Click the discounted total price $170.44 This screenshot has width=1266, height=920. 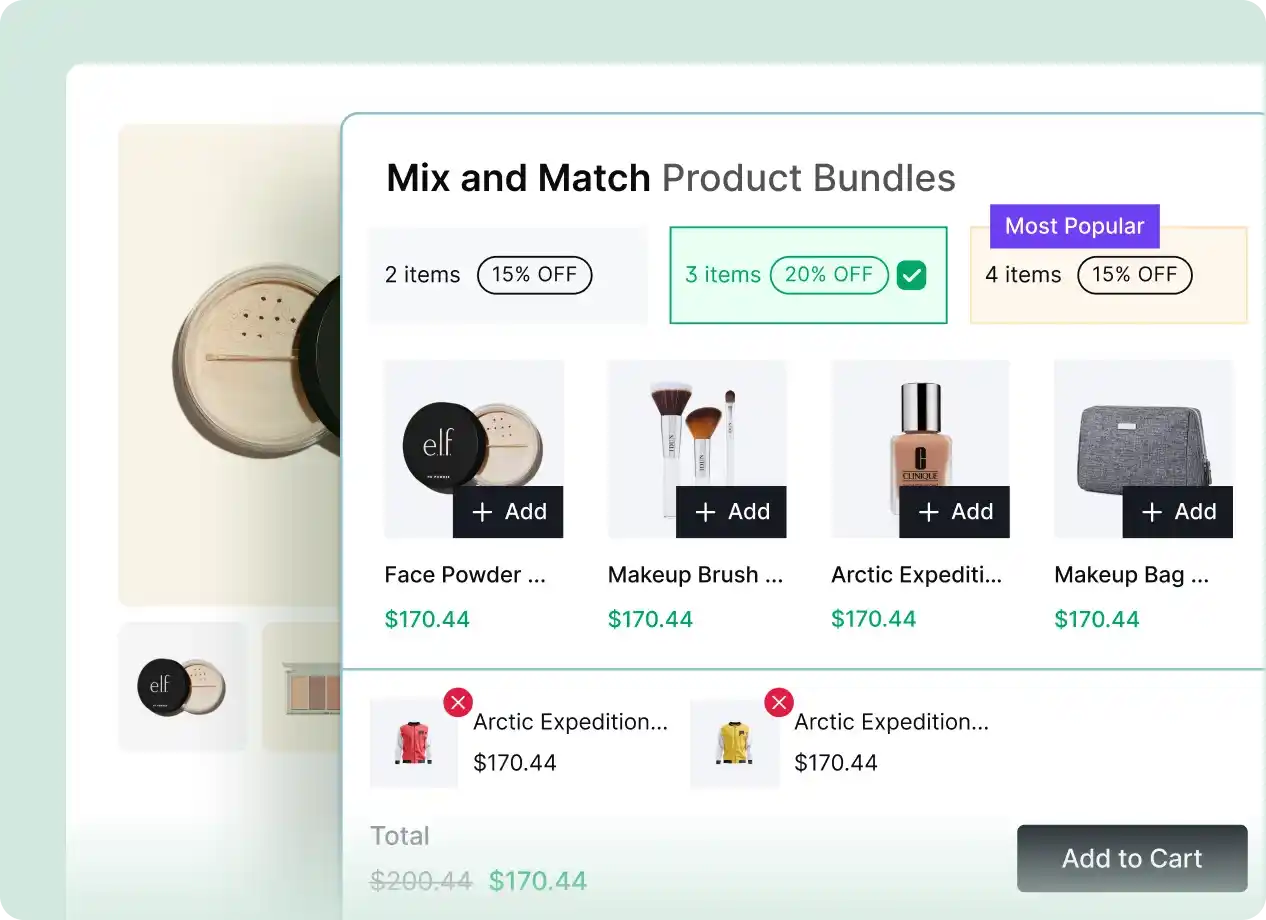[x=537, y=880]
